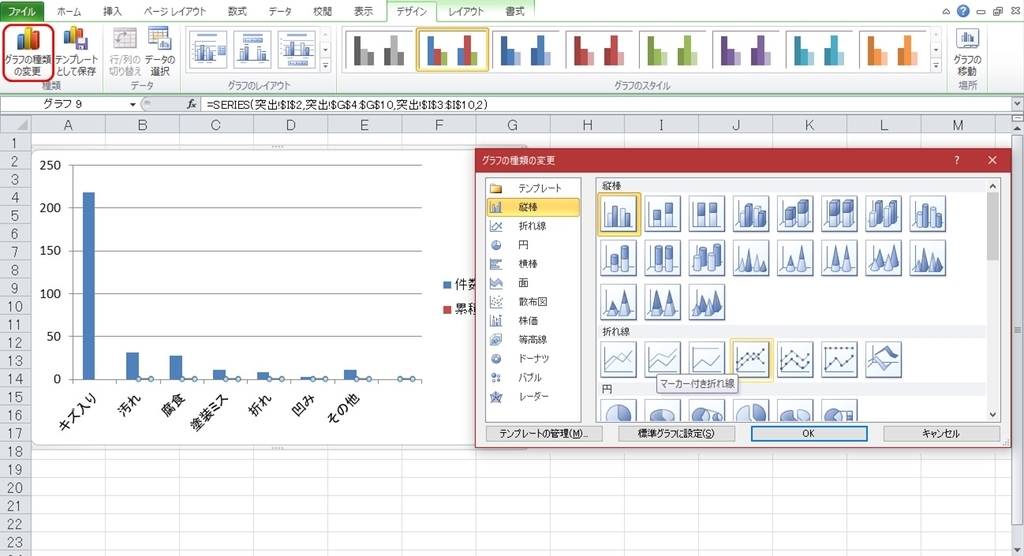
Task: Click the insert function fx button
Action: click(191, 105)
